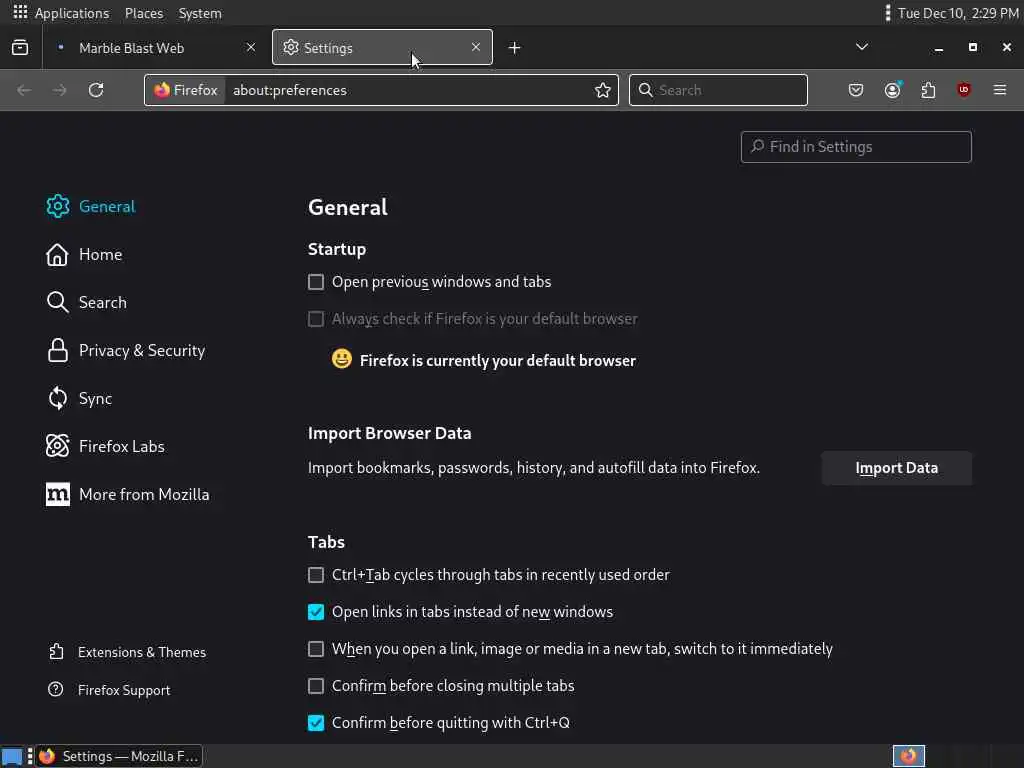Image resolution: width=1024 pixels, height=768 pixels.
Task: Click the uBlock Origin toolbar icon
Action: 964,90
